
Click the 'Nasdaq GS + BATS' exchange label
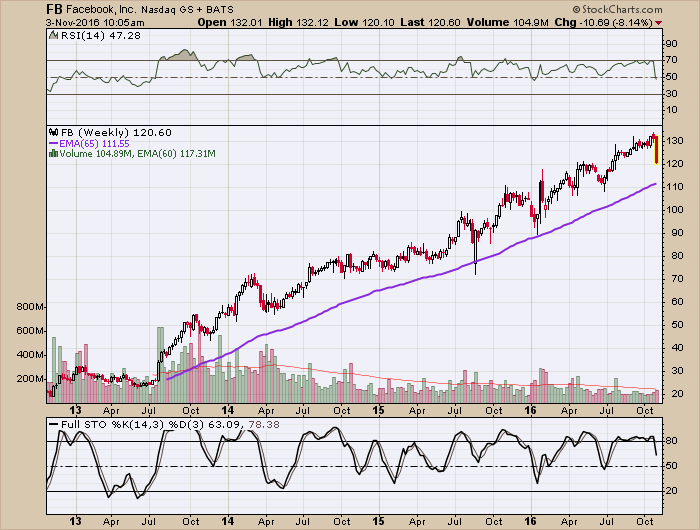pyautogui.click(x=188, y=10)
